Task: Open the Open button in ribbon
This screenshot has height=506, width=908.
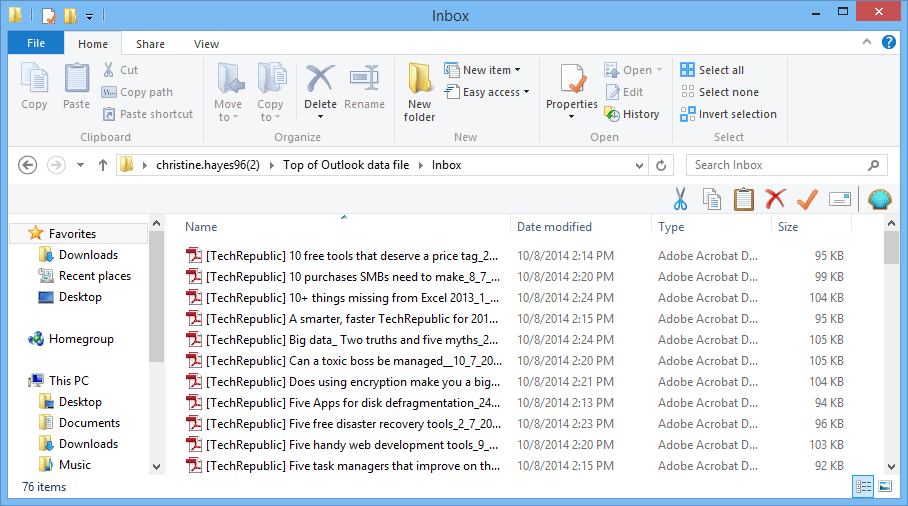Action: pos(632,70)
